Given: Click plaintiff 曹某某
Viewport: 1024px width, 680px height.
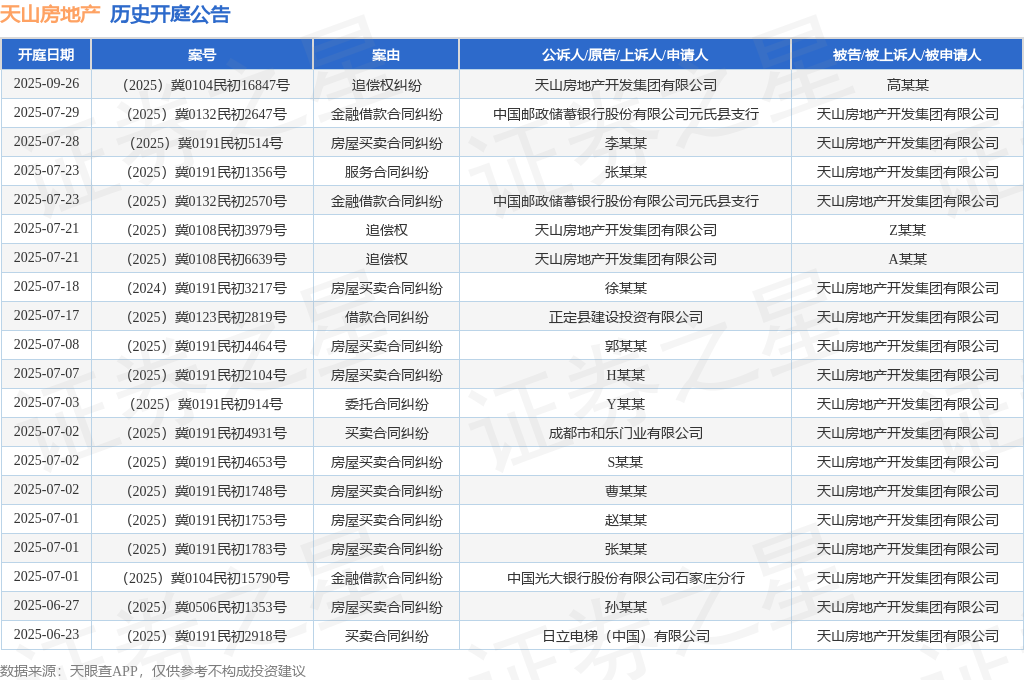Looking at the screenshot, I should (626, 491).
